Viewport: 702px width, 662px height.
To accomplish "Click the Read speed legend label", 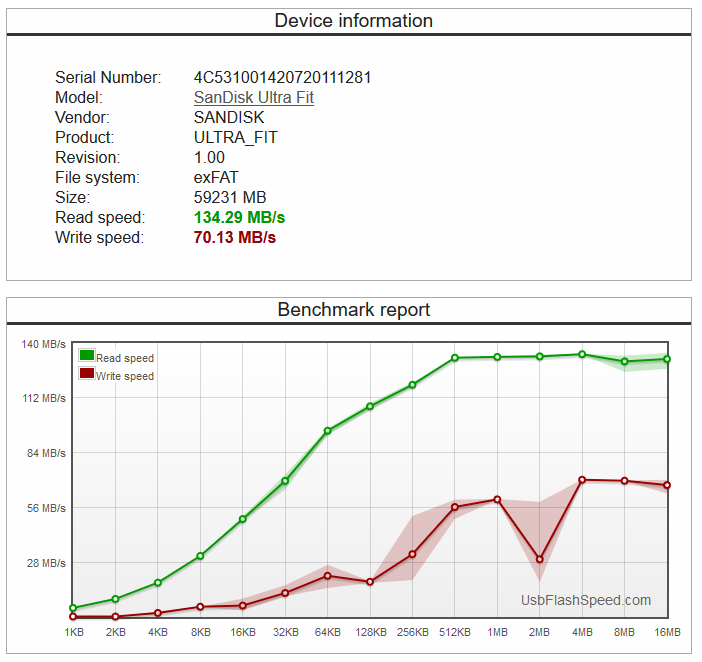I will click(125, 358).
